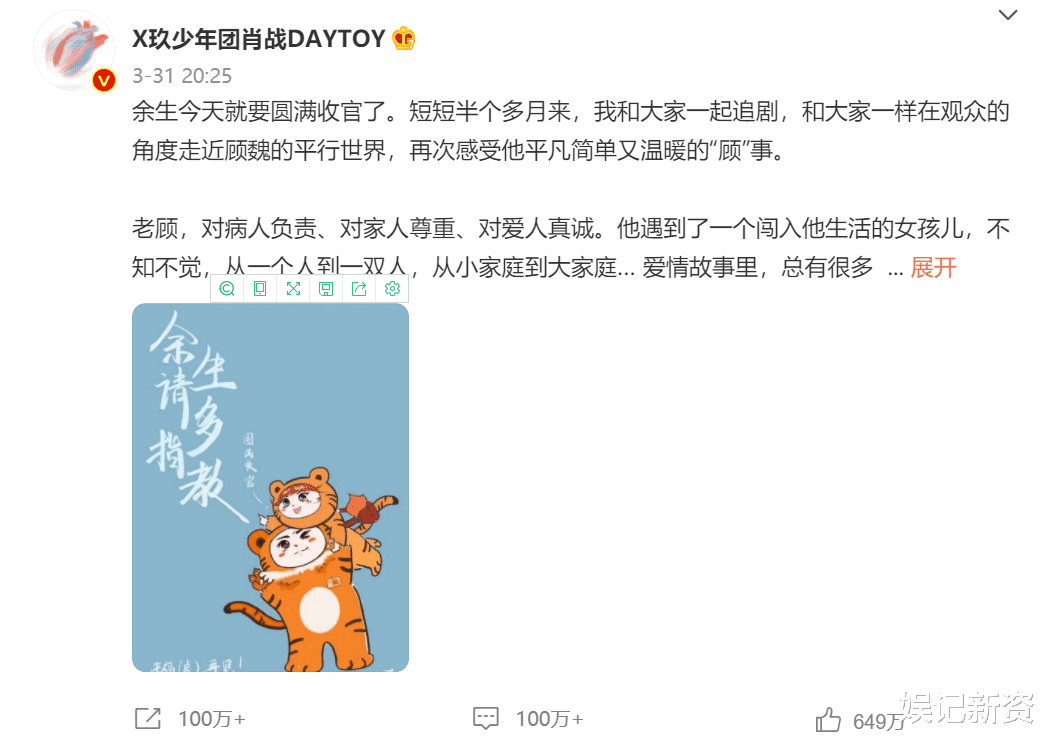Image resolution: width=1052 pixels, height=747 pixels.
Task: Open the 余生请多指教 tiger illustration
Action: point(270,487)
